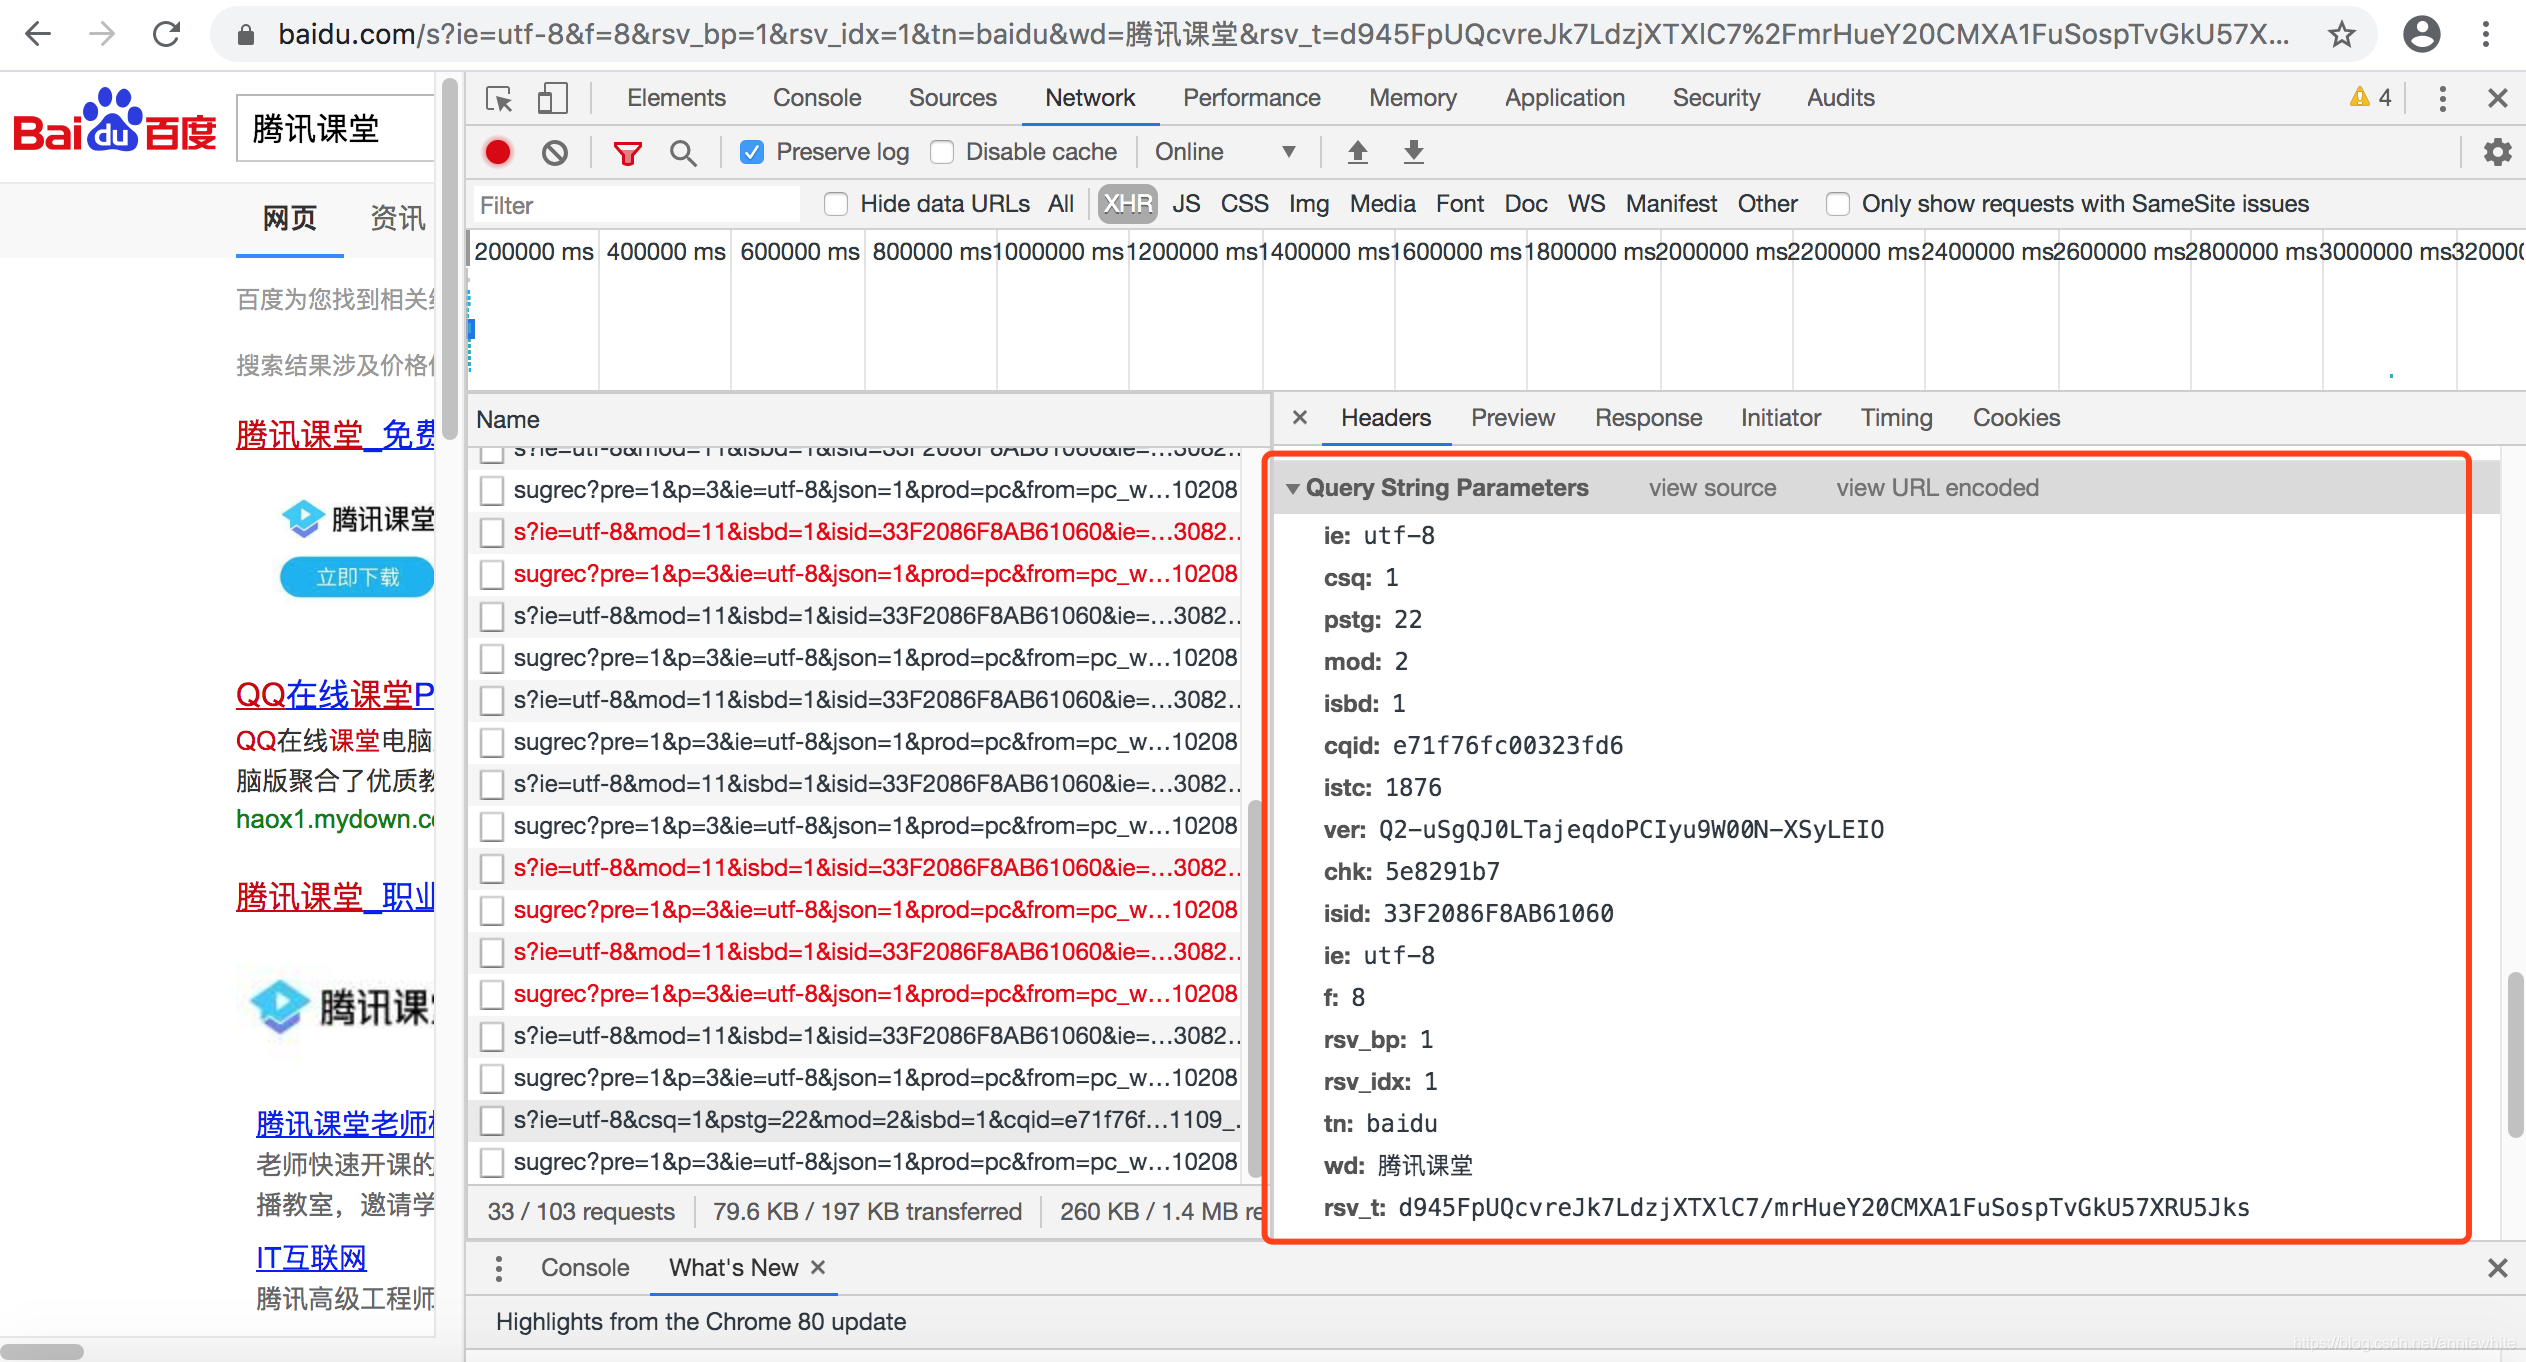The height and width of the screenshot is (1362, 2526).
Task: Filter requests by Doc type
Action: click(1526, 204)
